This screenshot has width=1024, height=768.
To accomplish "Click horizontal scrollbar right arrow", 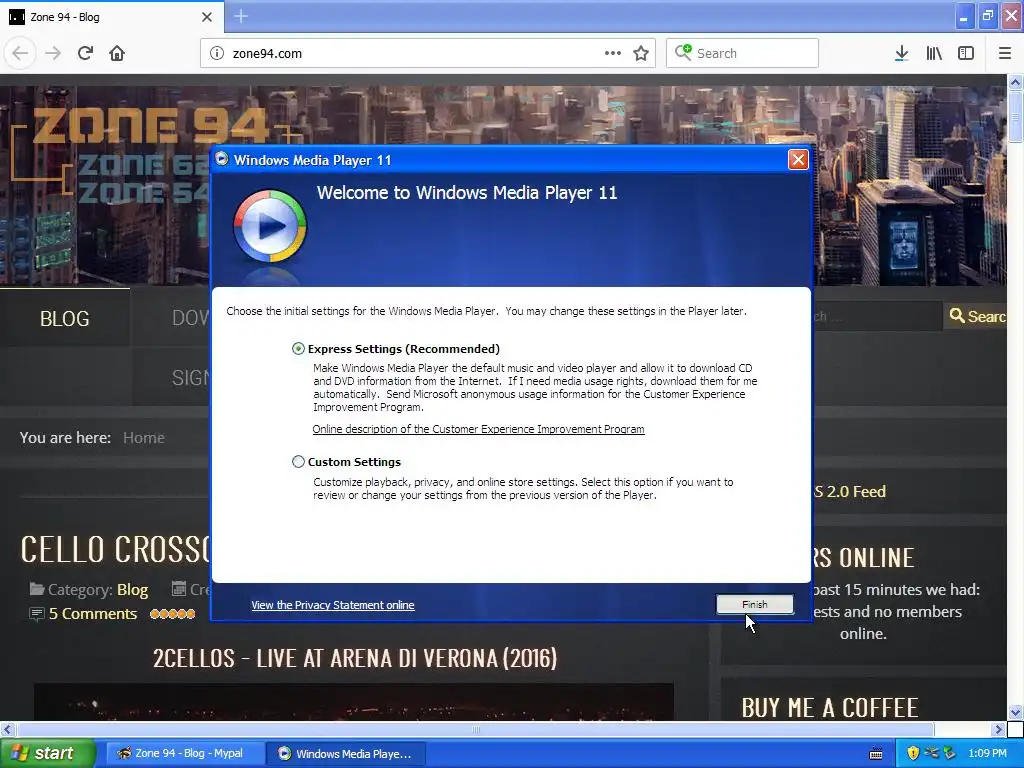I will point(999,729).
